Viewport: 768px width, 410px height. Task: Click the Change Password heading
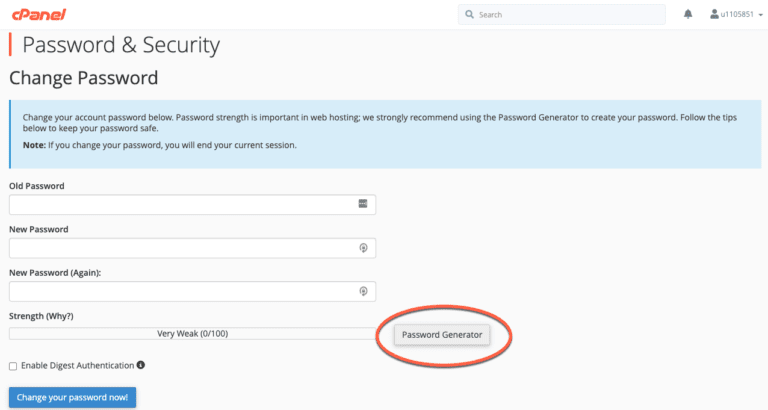(84, 78)
